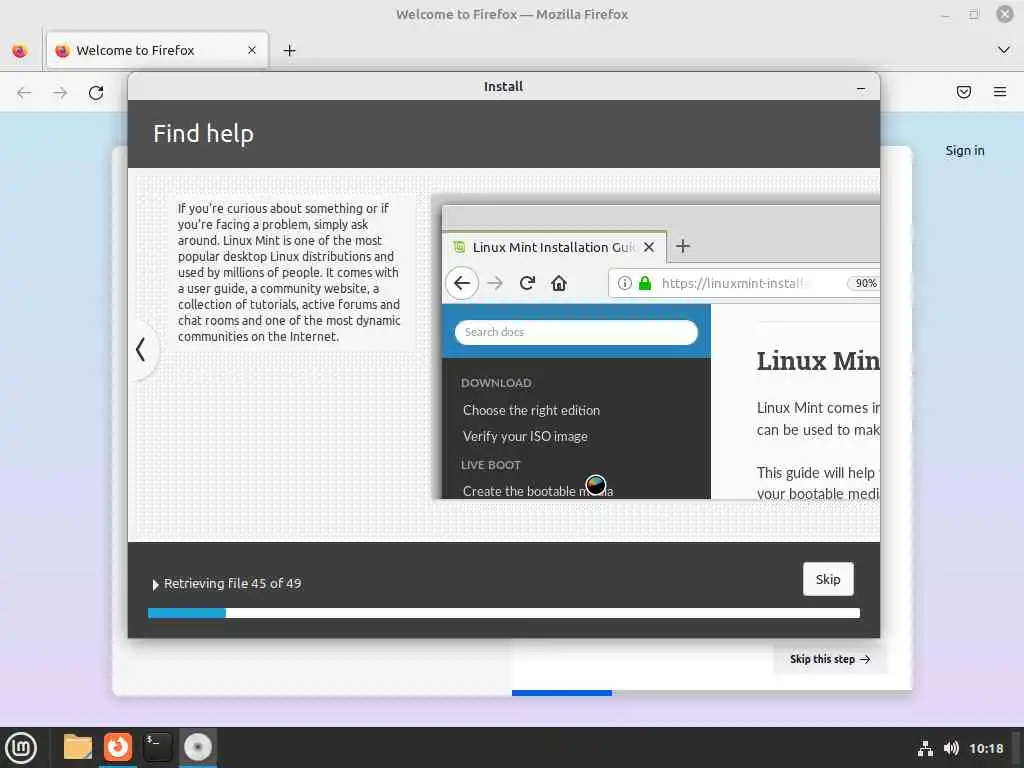Expand the Retrieving file details triangle
This screenshot has height=768, width=1024.
(x=155, y=584)
